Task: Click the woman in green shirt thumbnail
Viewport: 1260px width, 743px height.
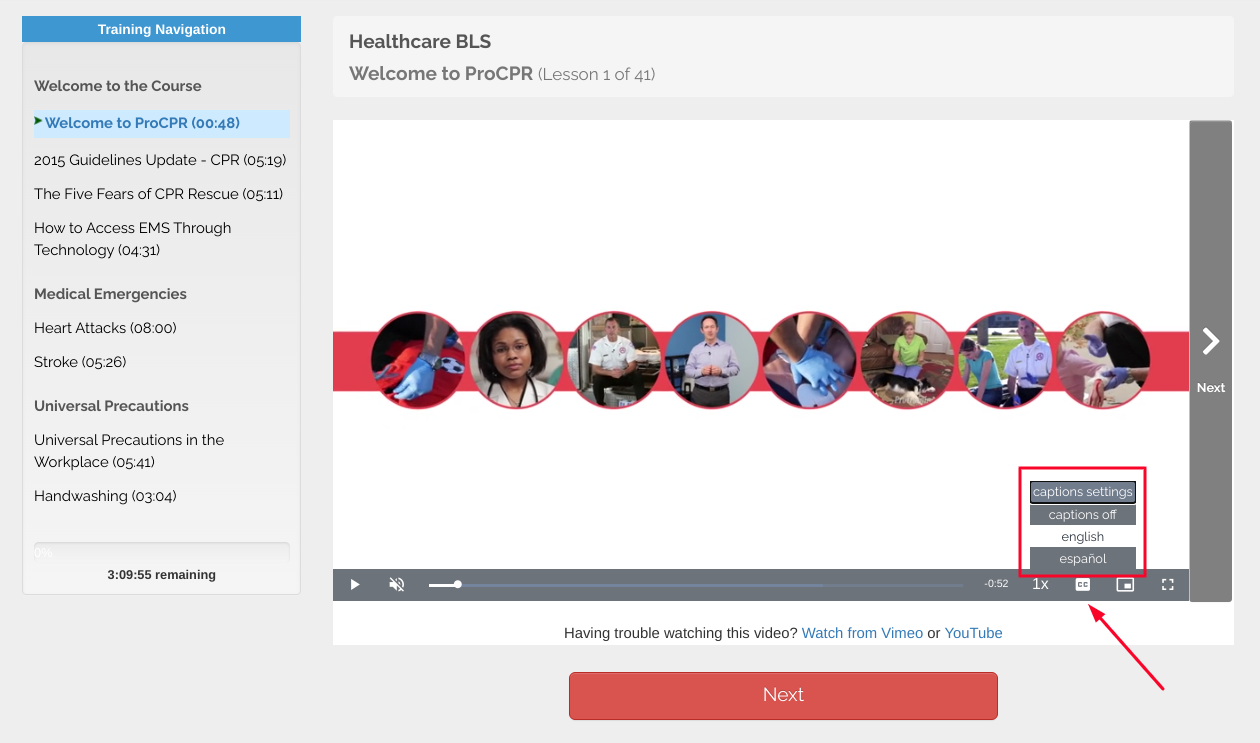Action: click(908, 360)
